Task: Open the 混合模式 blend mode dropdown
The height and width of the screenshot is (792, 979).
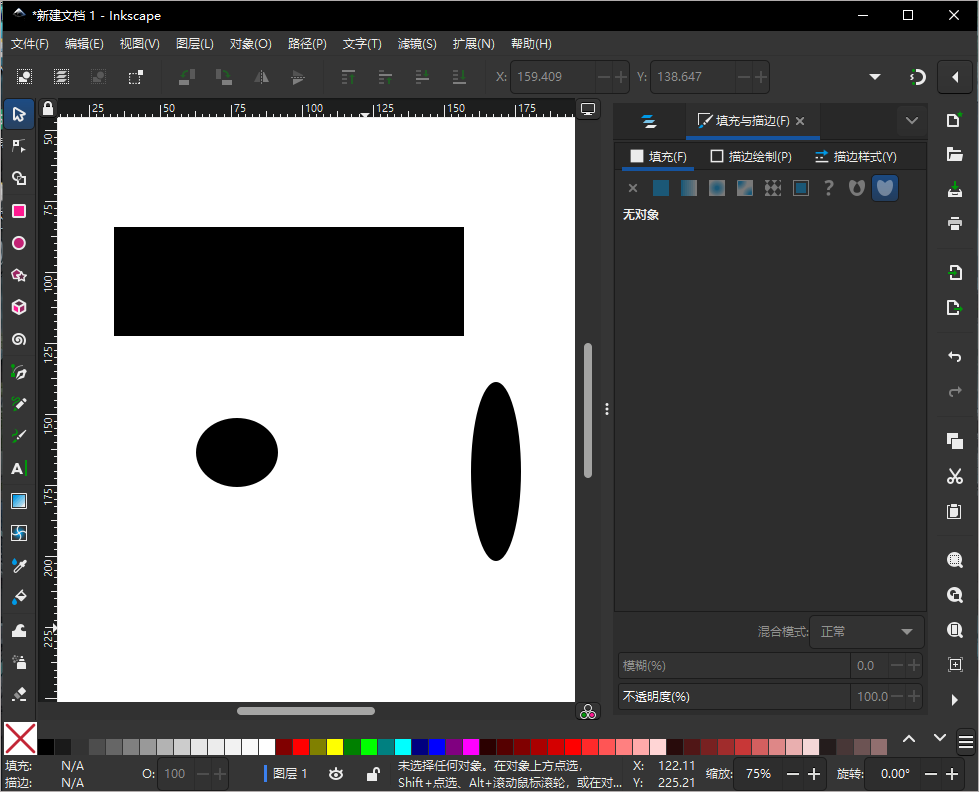Action: click(x=866, y=631)
